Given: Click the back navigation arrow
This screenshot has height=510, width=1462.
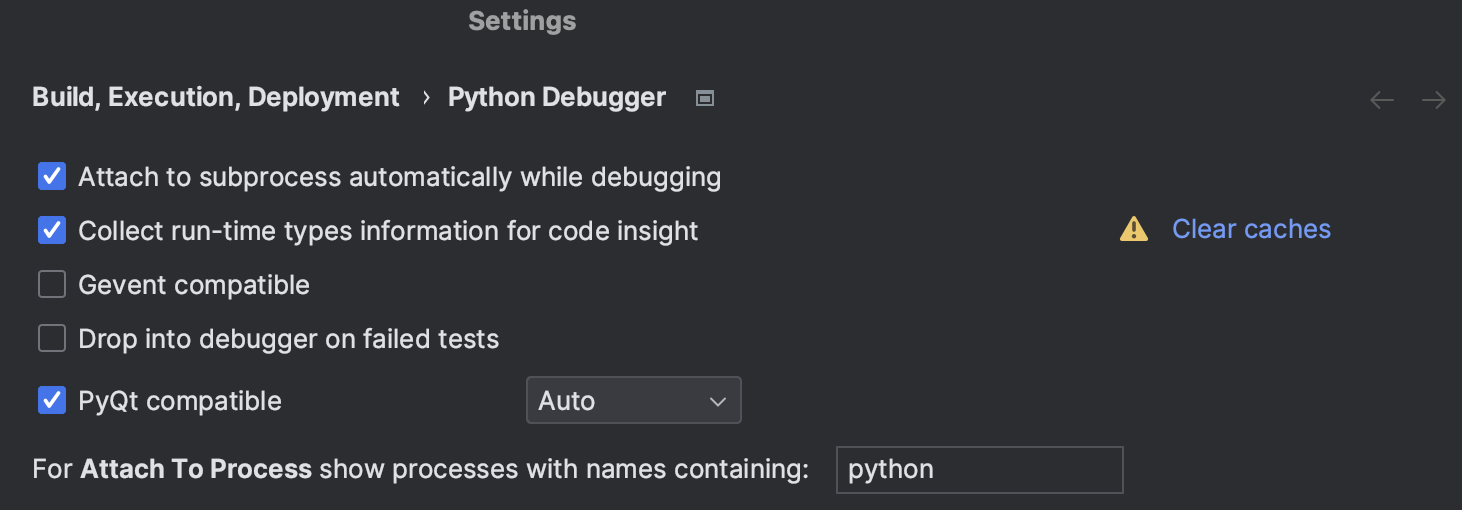Looking at the screenshot, I should point(1382,100).
